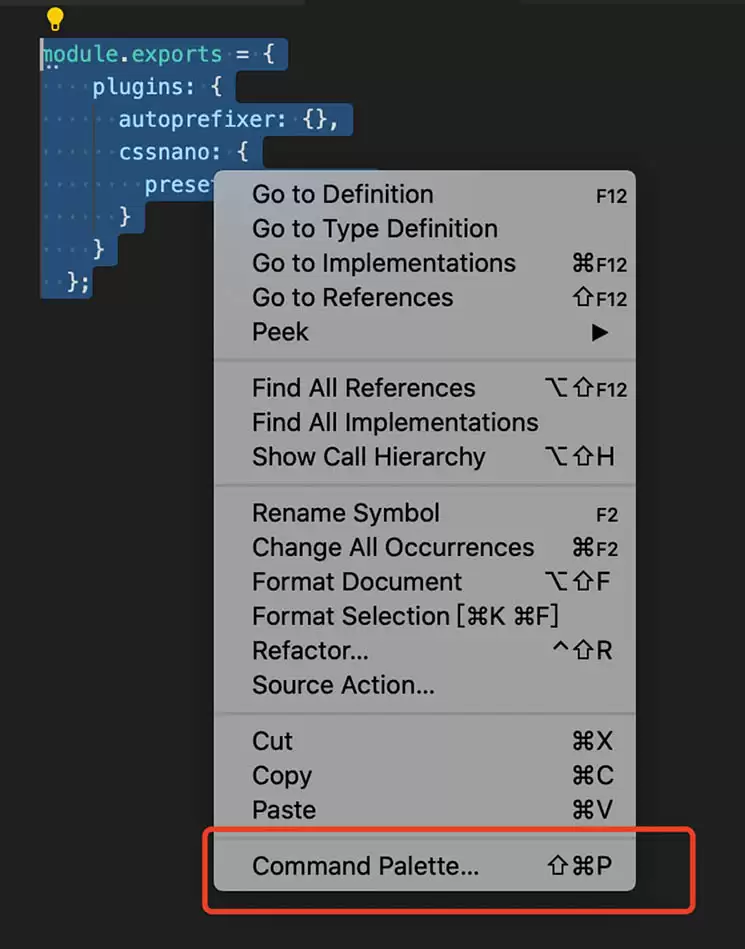Open the Refactor dialog
745x949 pixels.
(x=310, y=650)
